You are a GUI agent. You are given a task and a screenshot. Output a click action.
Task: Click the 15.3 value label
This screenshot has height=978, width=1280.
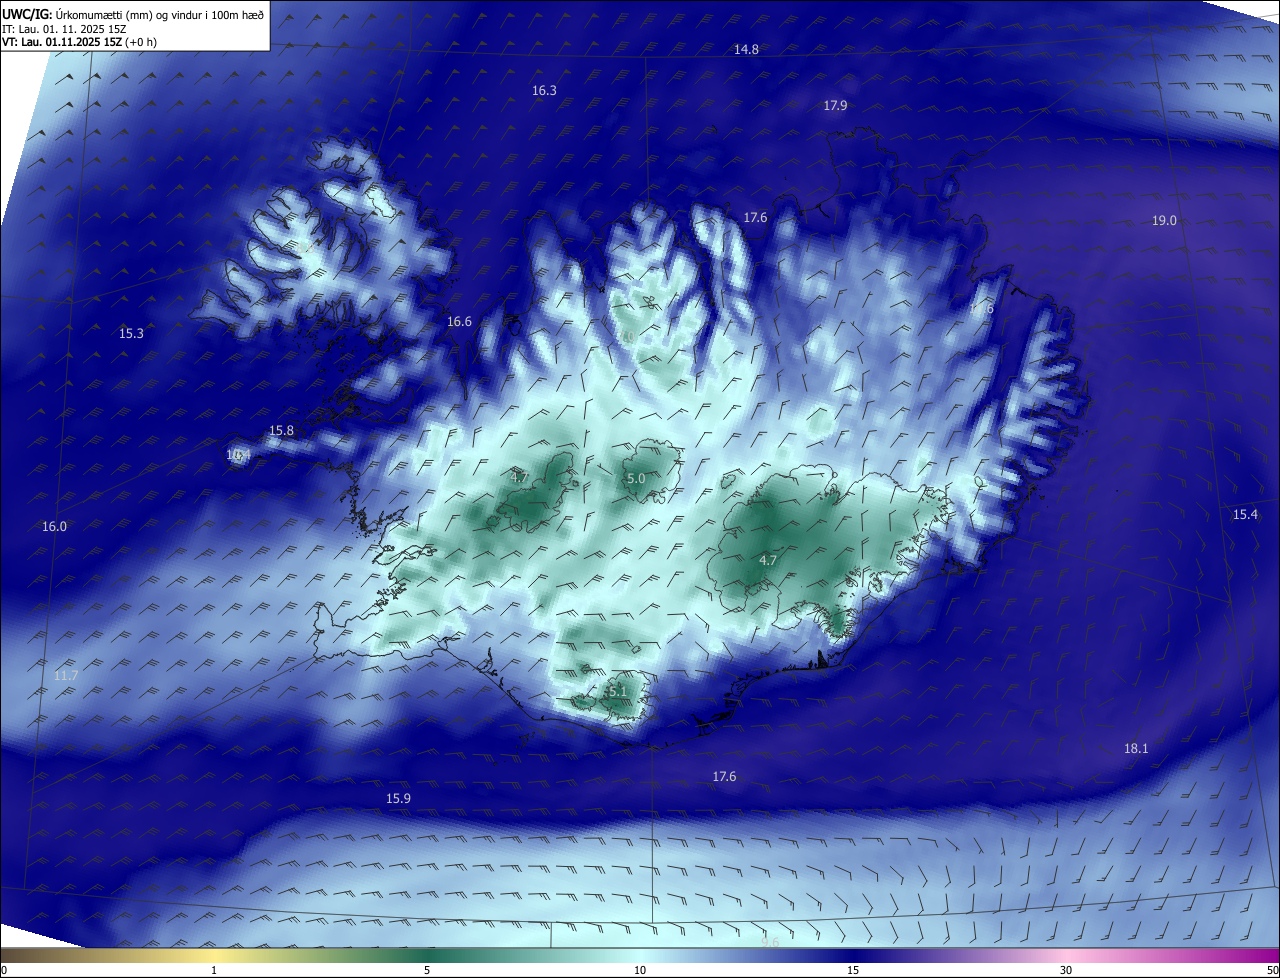point(131,333)
